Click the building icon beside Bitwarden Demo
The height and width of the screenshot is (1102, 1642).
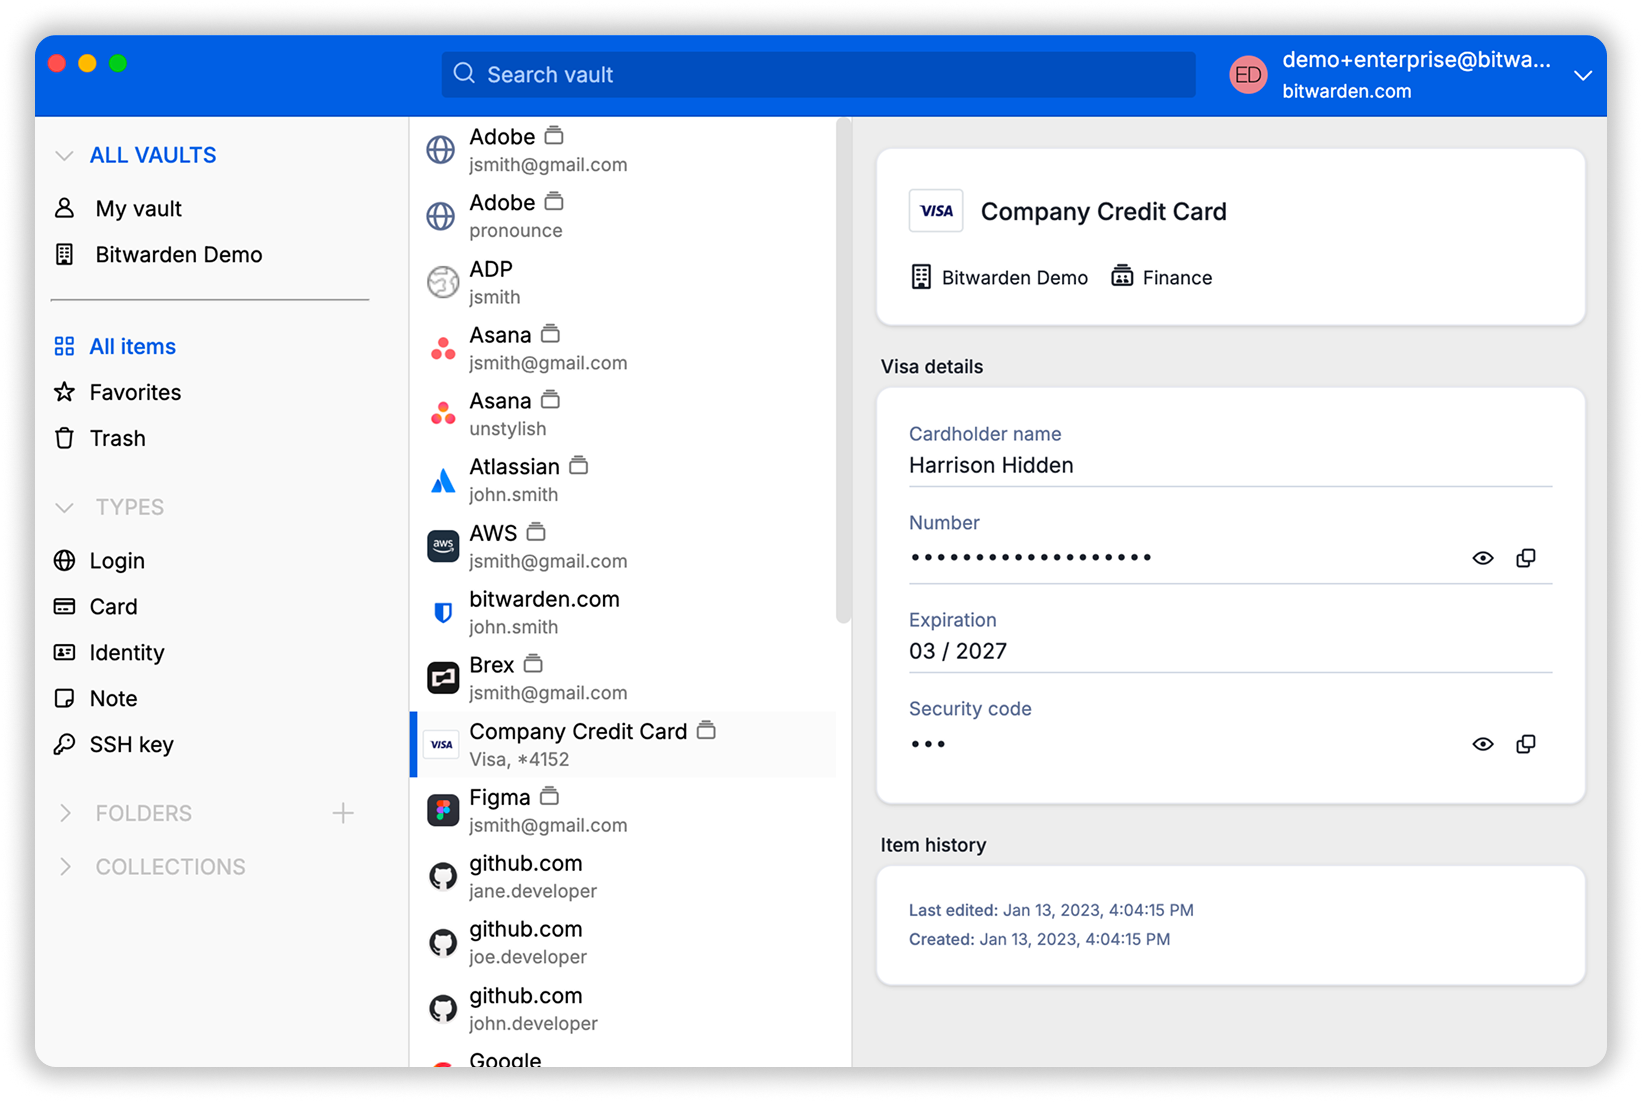(x=64, y=254)
